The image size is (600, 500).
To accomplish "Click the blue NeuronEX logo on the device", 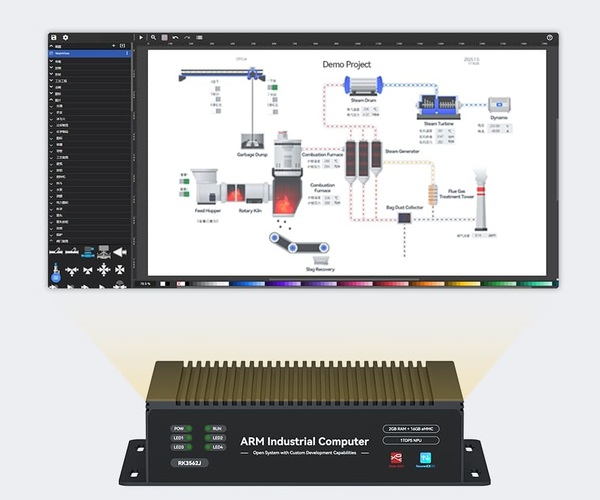I will pos(425,459).
